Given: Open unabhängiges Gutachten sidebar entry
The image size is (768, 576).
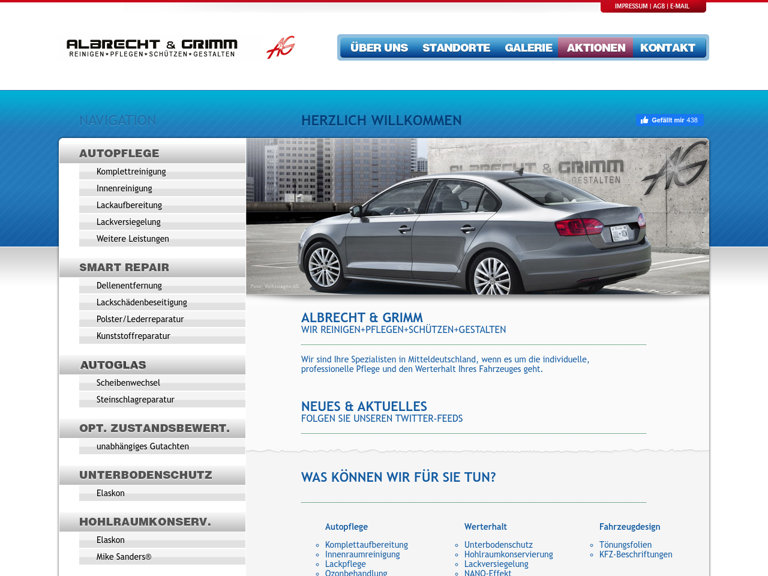Looking at the screenshot, I should [x=142, y=447].
